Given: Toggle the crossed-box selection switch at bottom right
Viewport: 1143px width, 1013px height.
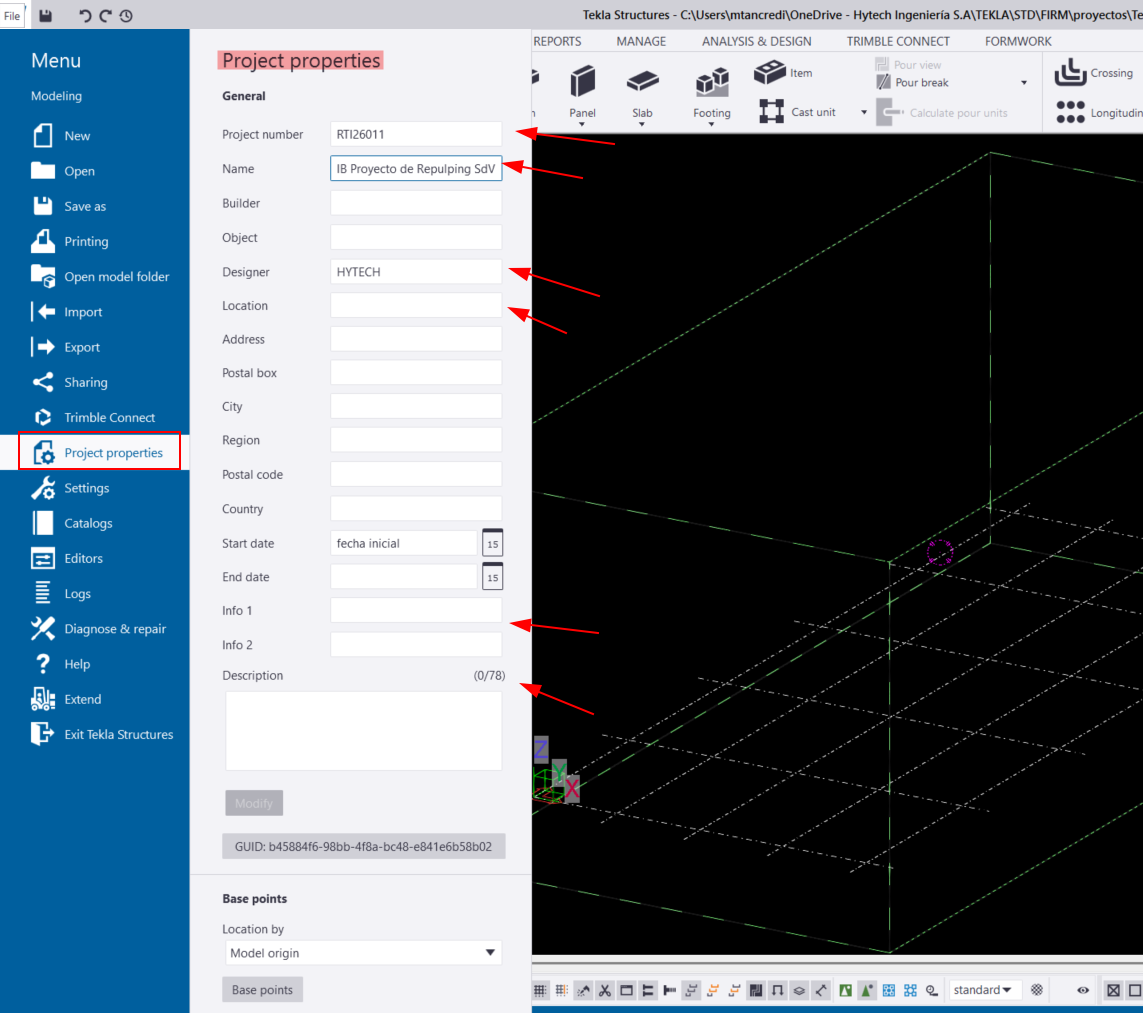Looking at the screenshot, I should tap(1113, 990).
